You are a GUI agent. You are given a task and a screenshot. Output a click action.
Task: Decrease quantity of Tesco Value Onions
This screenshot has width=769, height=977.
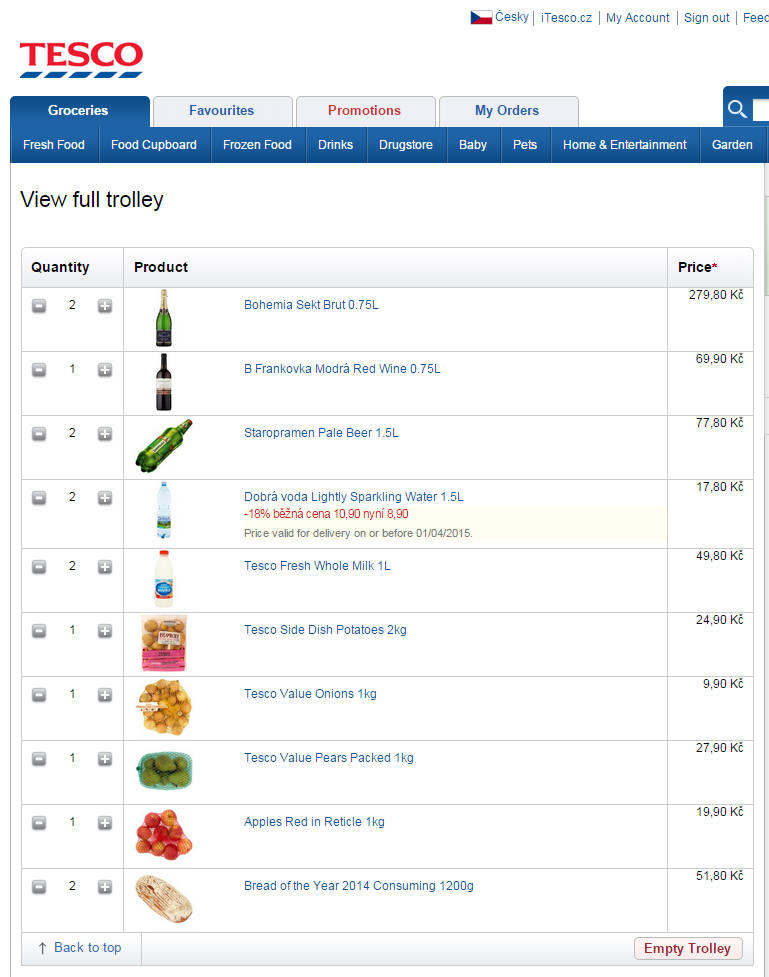coord(39,695)
